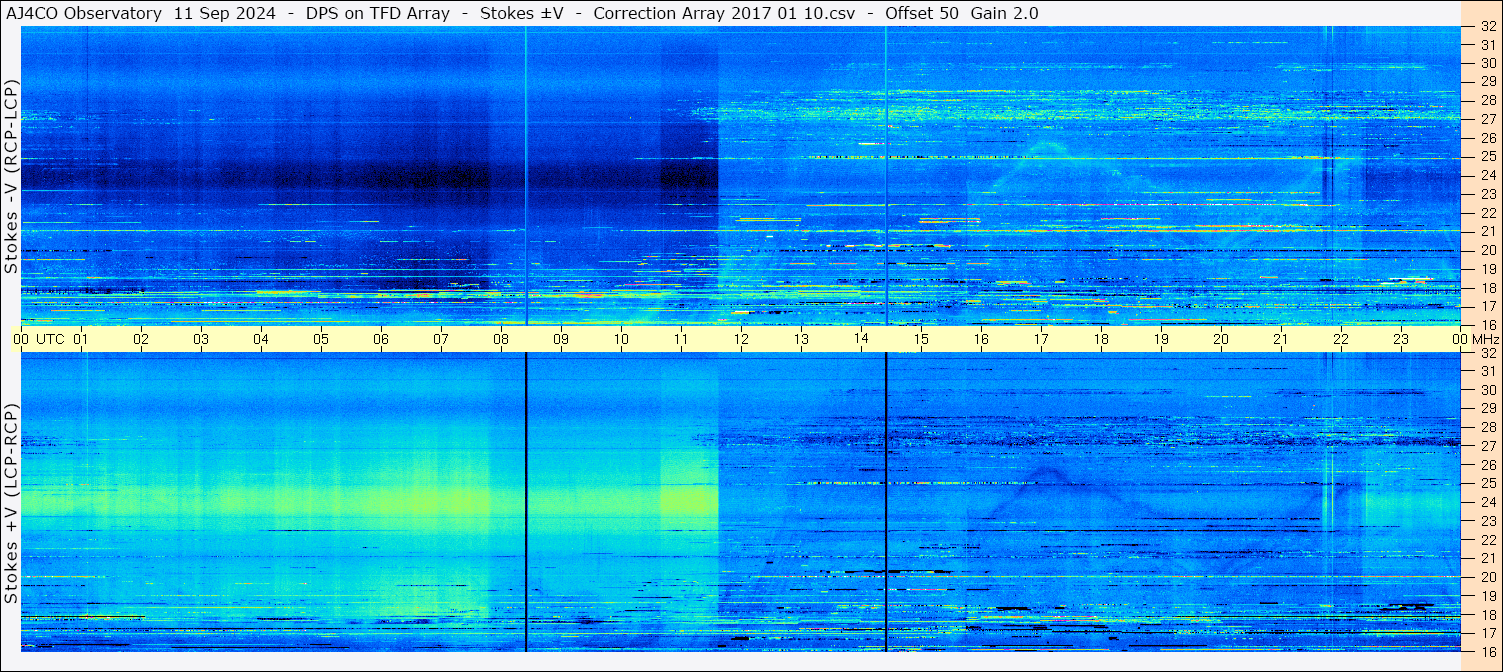Click the 'Stokes +V (LCP-RCP)' axis label

pyautogui.click(x=11, y=504)
